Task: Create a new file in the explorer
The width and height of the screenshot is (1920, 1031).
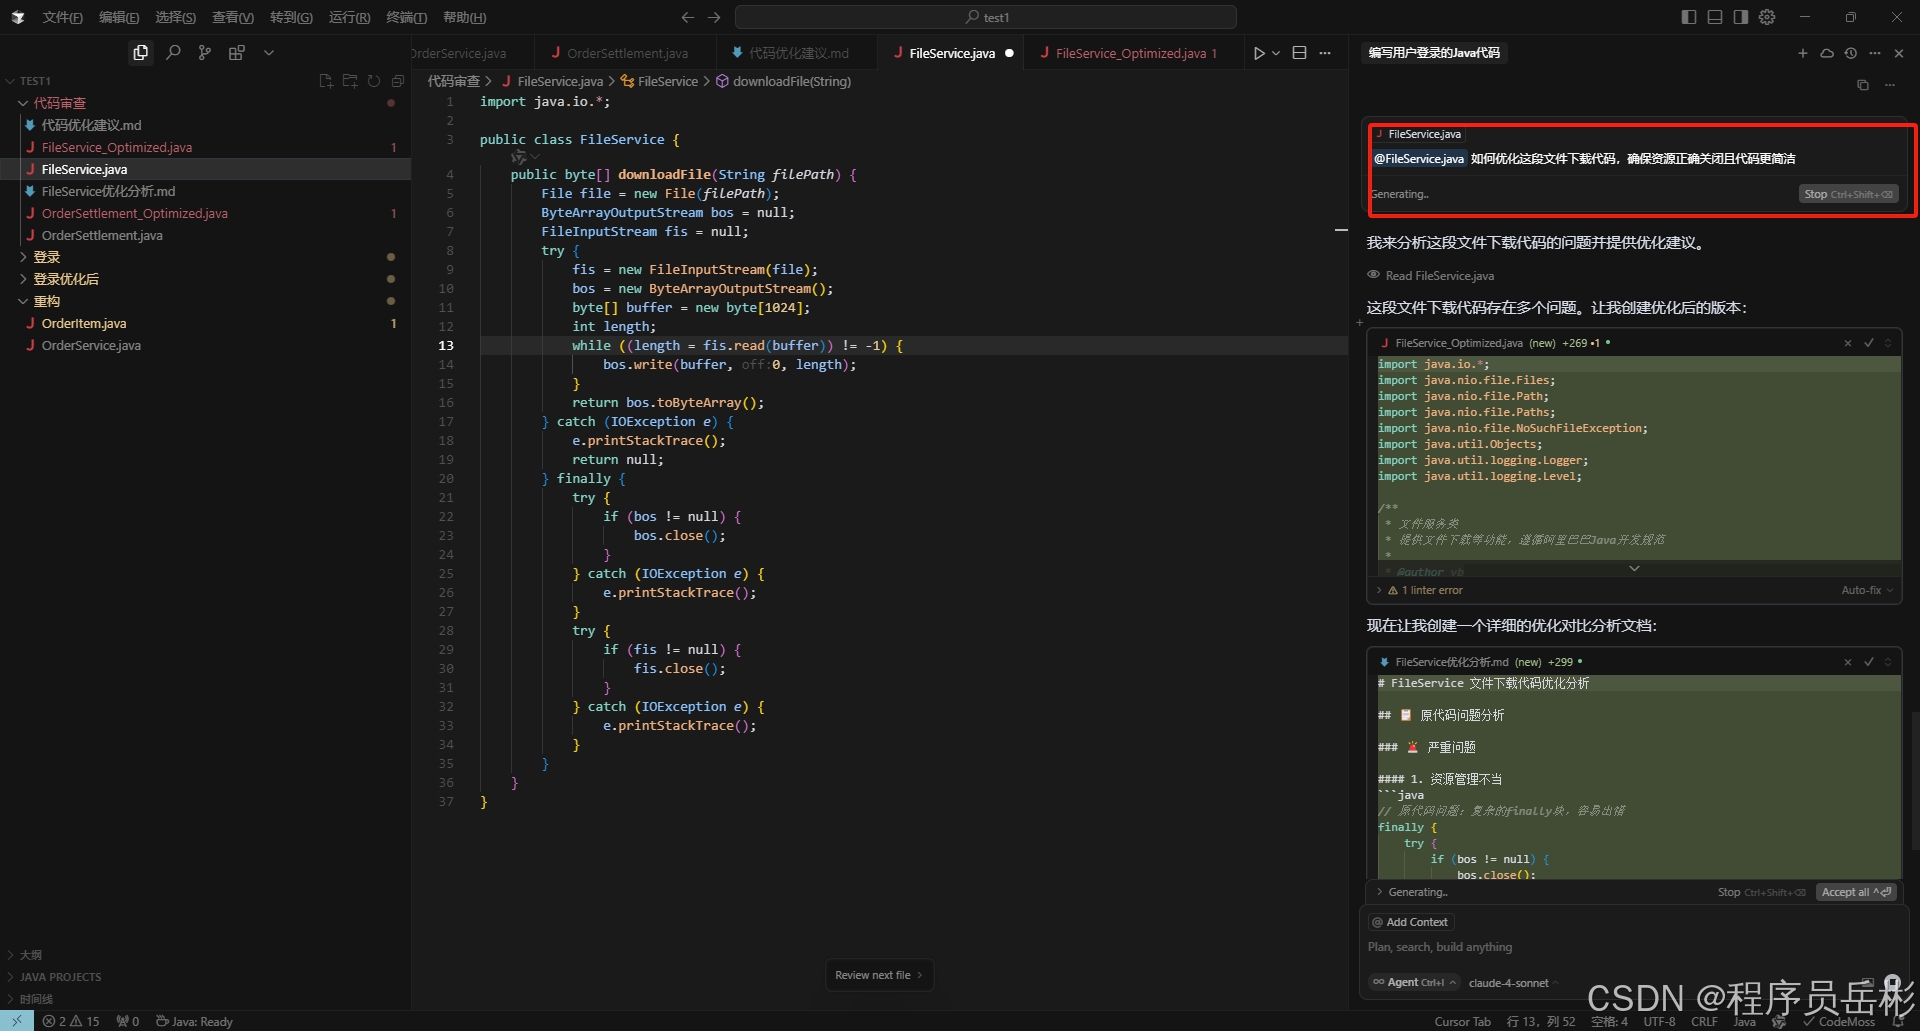Action: (325, 81)
